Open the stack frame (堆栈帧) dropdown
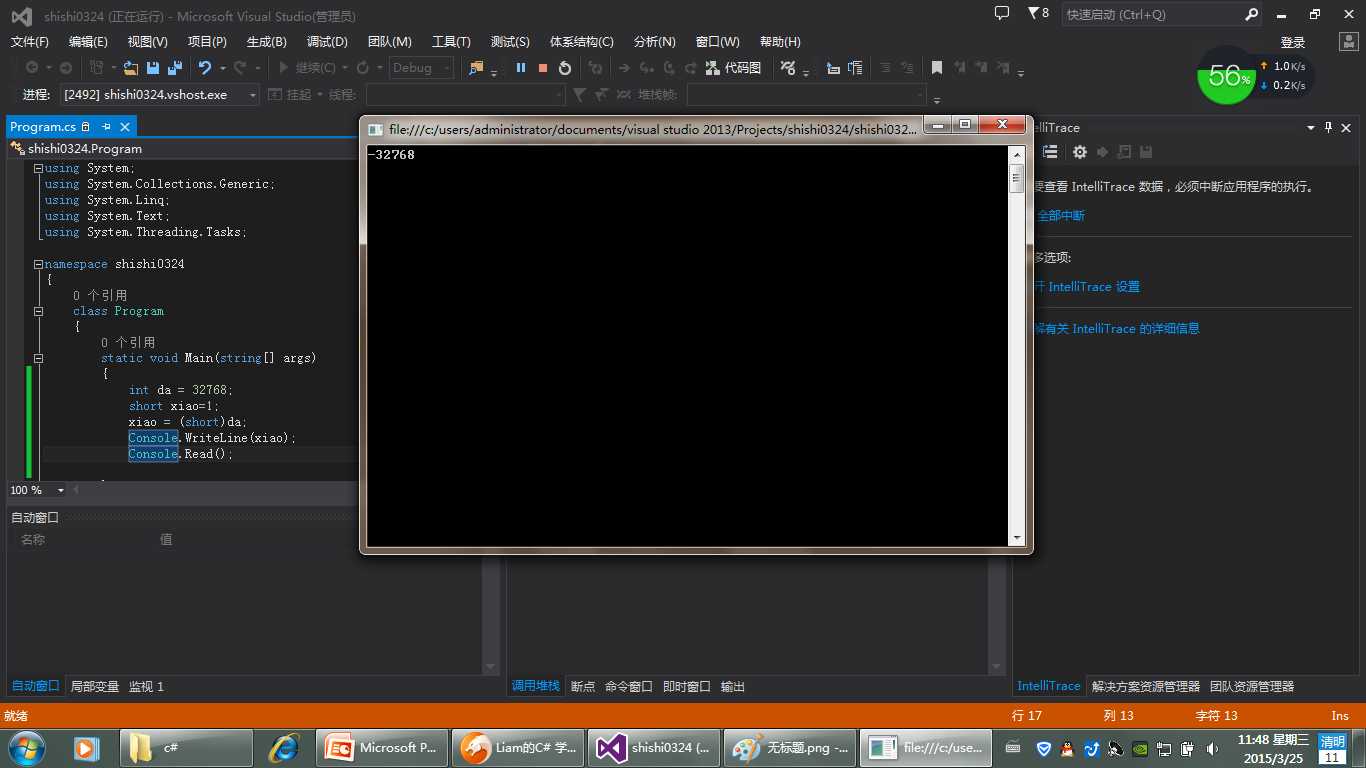 [x=807, y=94]
